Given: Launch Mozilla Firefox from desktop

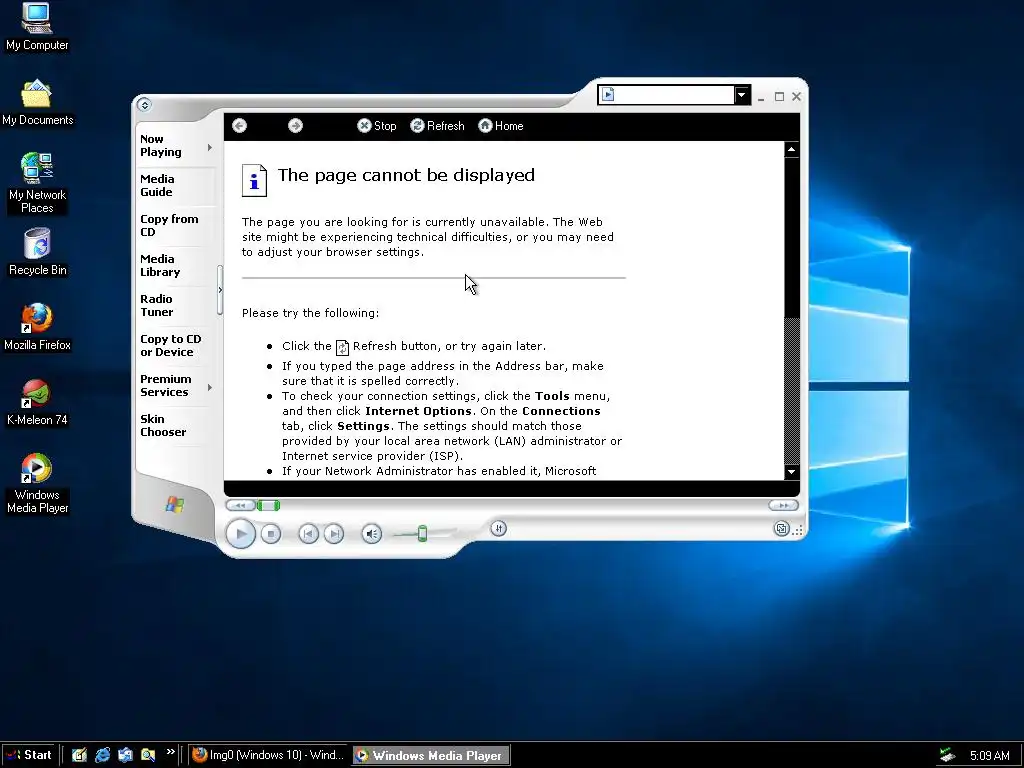Looking at the screenshot, I should pyautogui.click(x=37, y=327).
